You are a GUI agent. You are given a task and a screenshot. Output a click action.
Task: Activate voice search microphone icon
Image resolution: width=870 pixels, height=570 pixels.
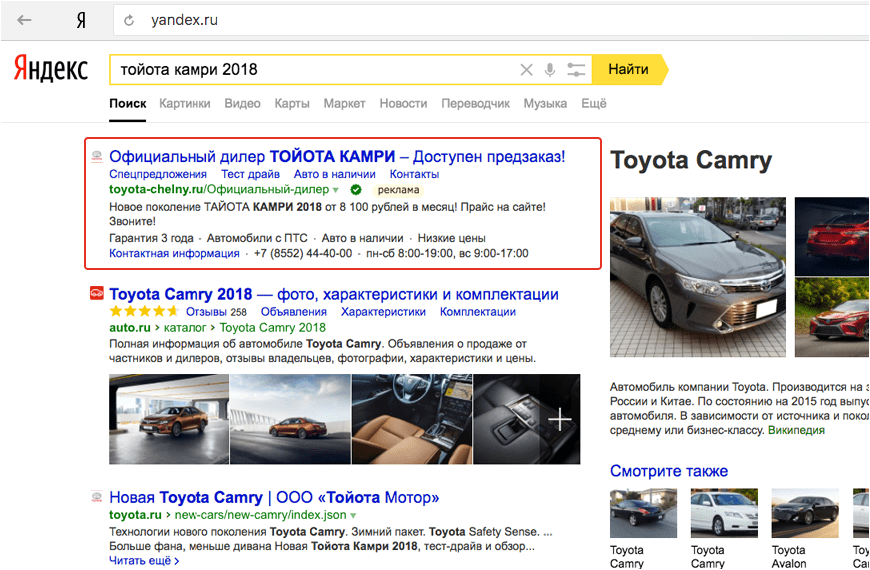pos(549,70)
